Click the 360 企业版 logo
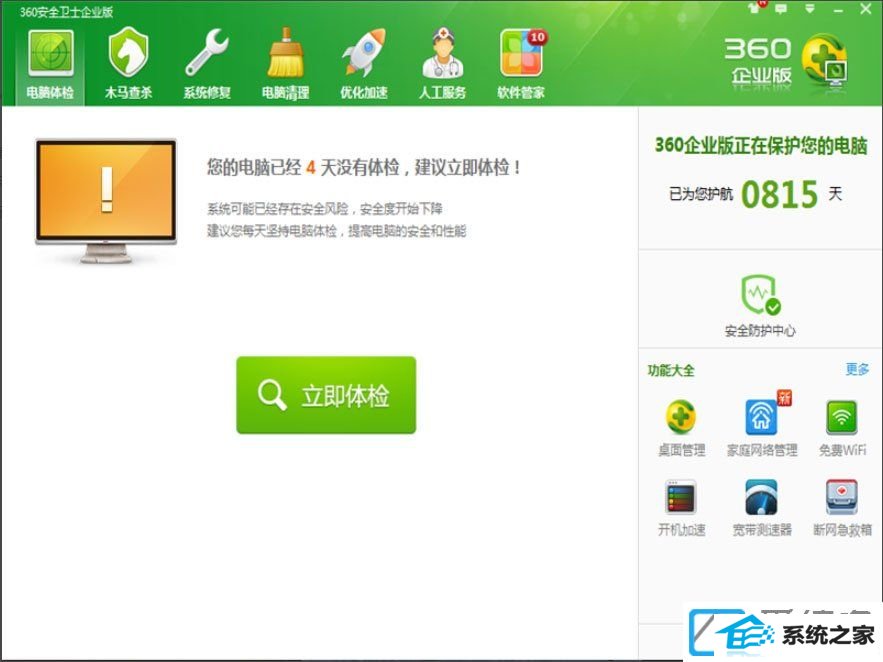The image size is (883, 662). 786,63
